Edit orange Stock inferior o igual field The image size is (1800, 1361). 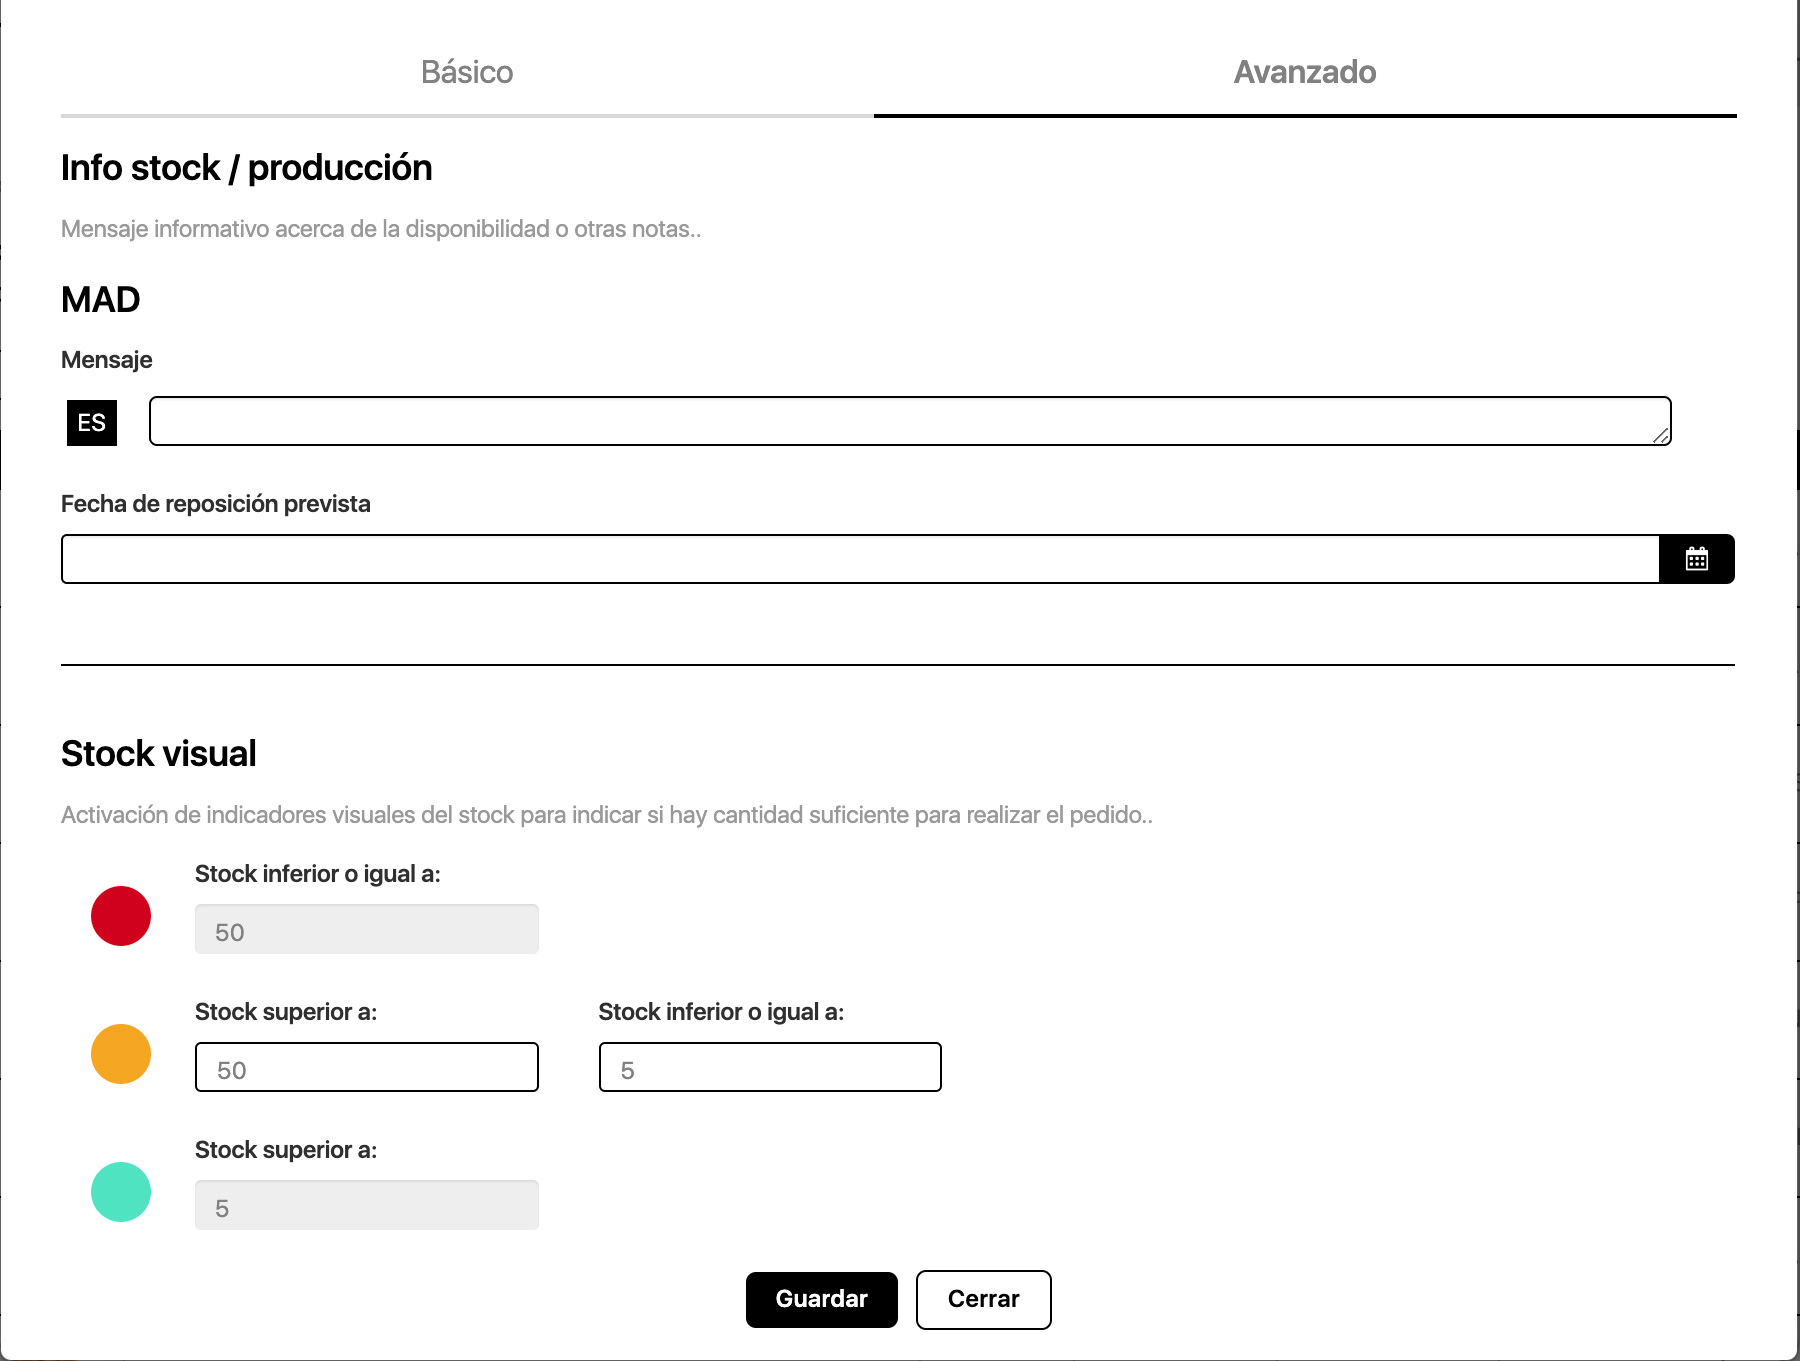click(x=770, y=1067)
